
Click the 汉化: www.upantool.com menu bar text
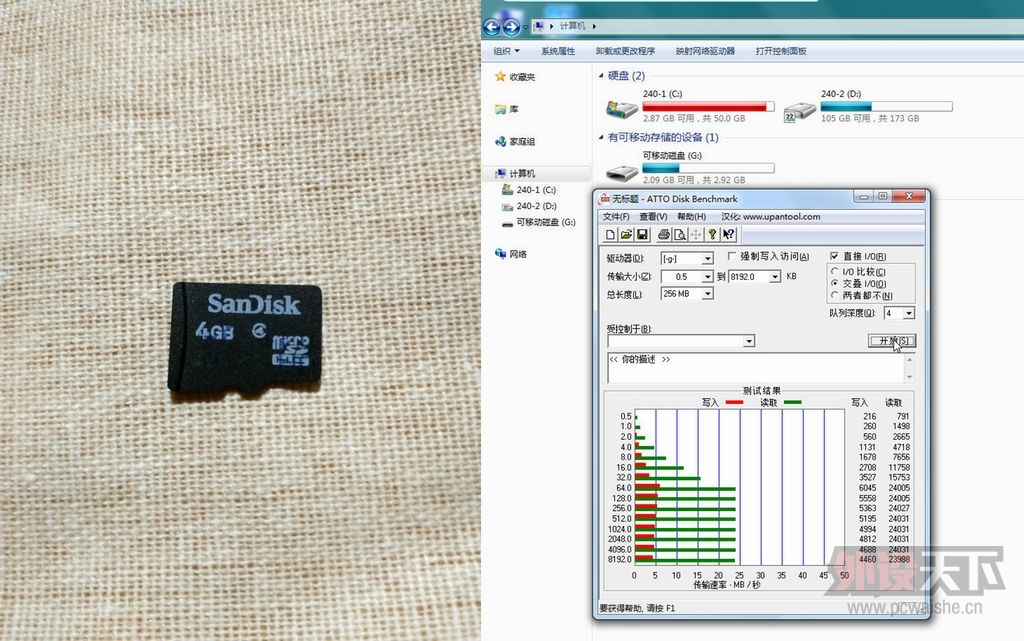[771, 217]
